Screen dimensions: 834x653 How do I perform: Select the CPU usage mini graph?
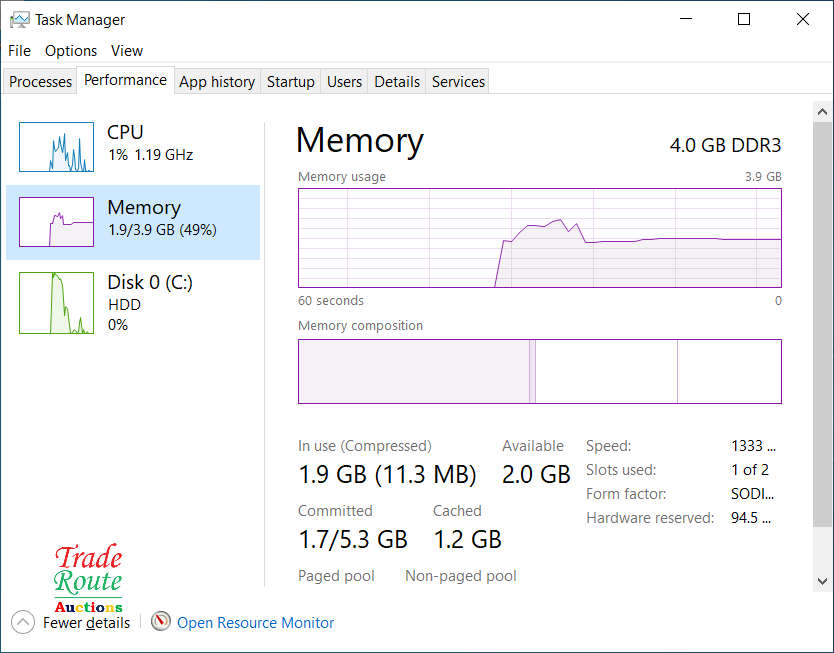click(56, 147)
